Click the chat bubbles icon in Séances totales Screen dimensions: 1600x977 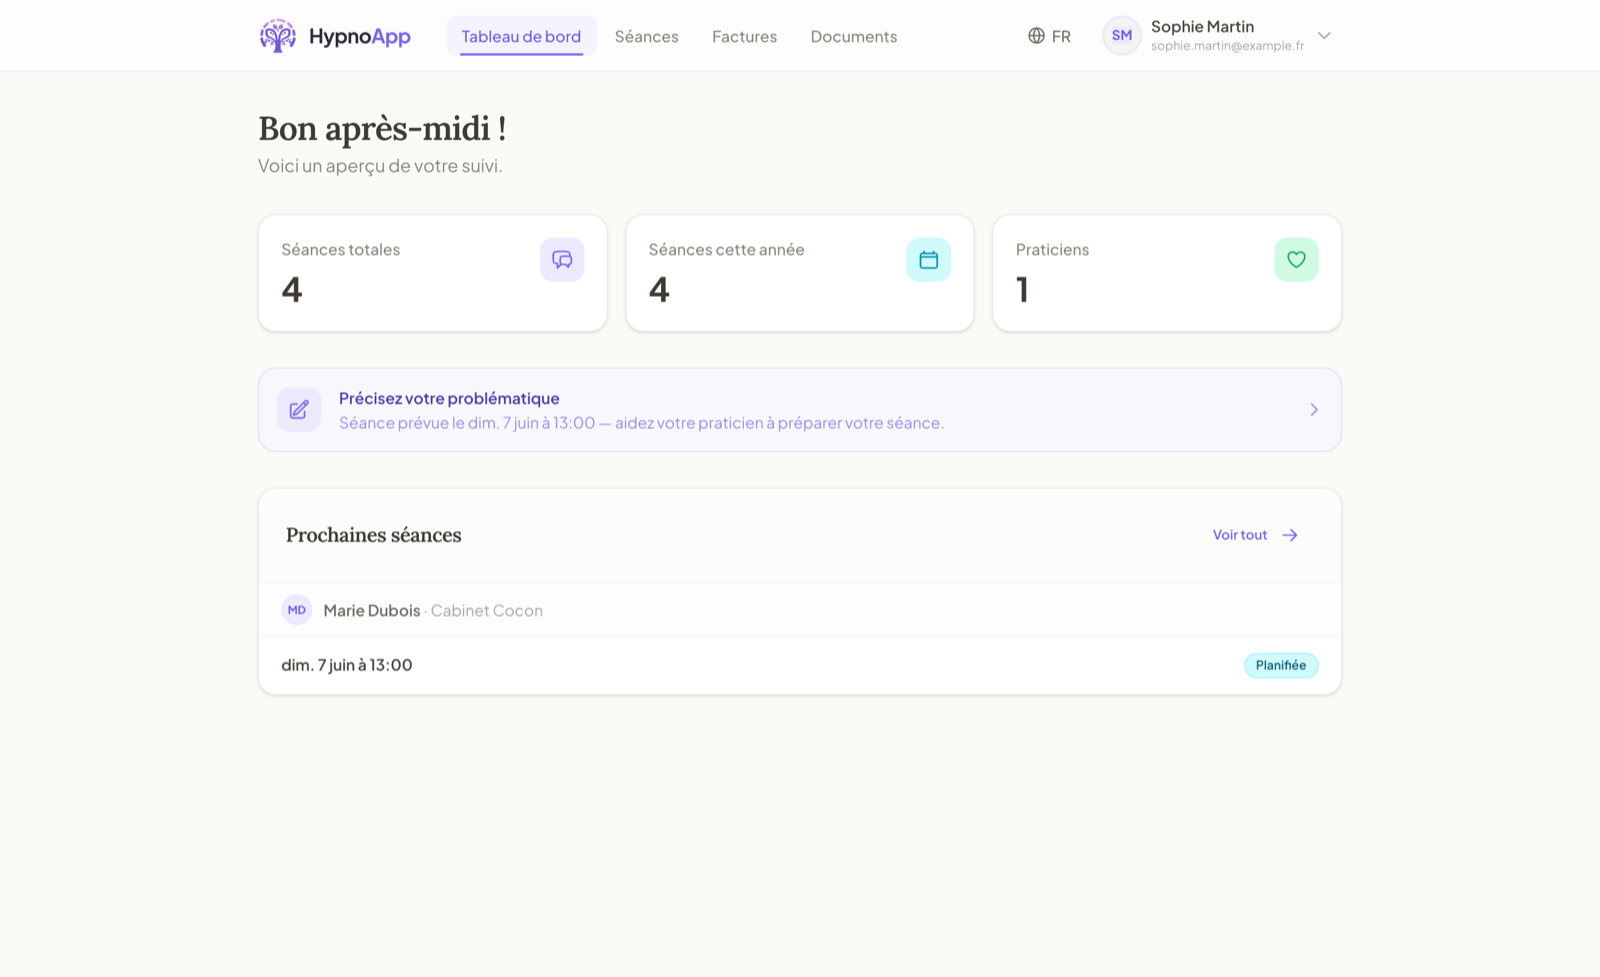coord(562,260)
